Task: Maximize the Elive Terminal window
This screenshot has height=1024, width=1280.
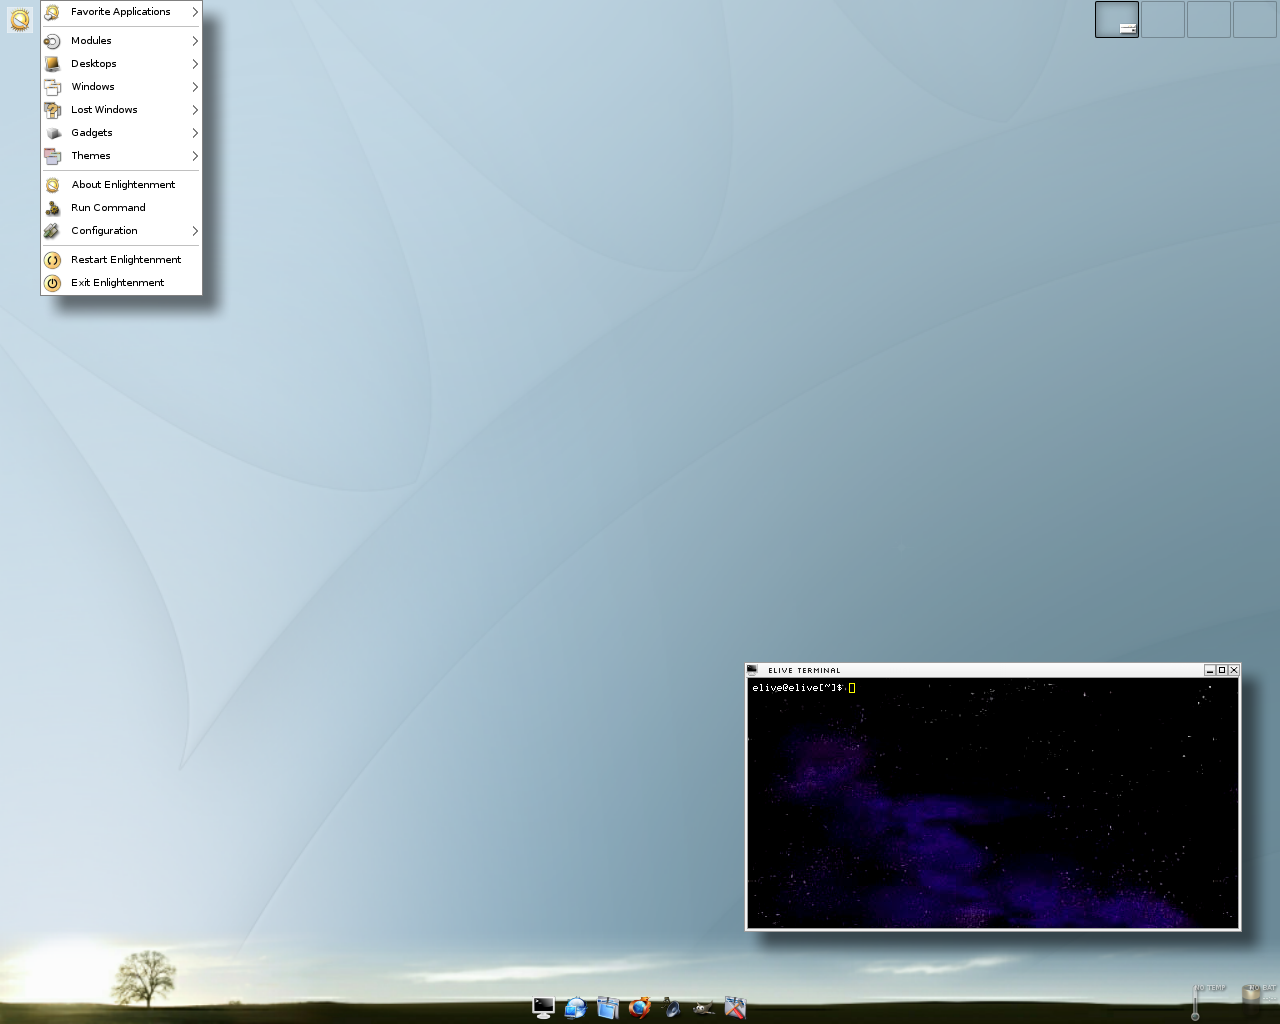Action: pos(1221,670)
